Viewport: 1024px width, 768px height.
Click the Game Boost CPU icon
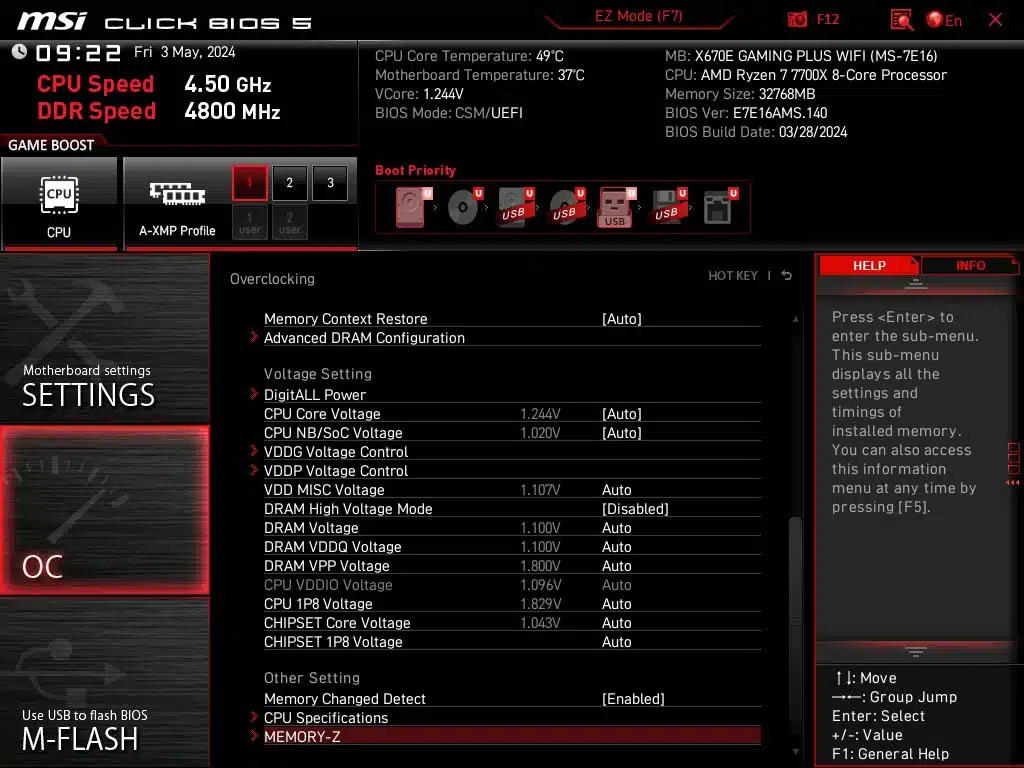pyautogui.click(x=59, y=203)
